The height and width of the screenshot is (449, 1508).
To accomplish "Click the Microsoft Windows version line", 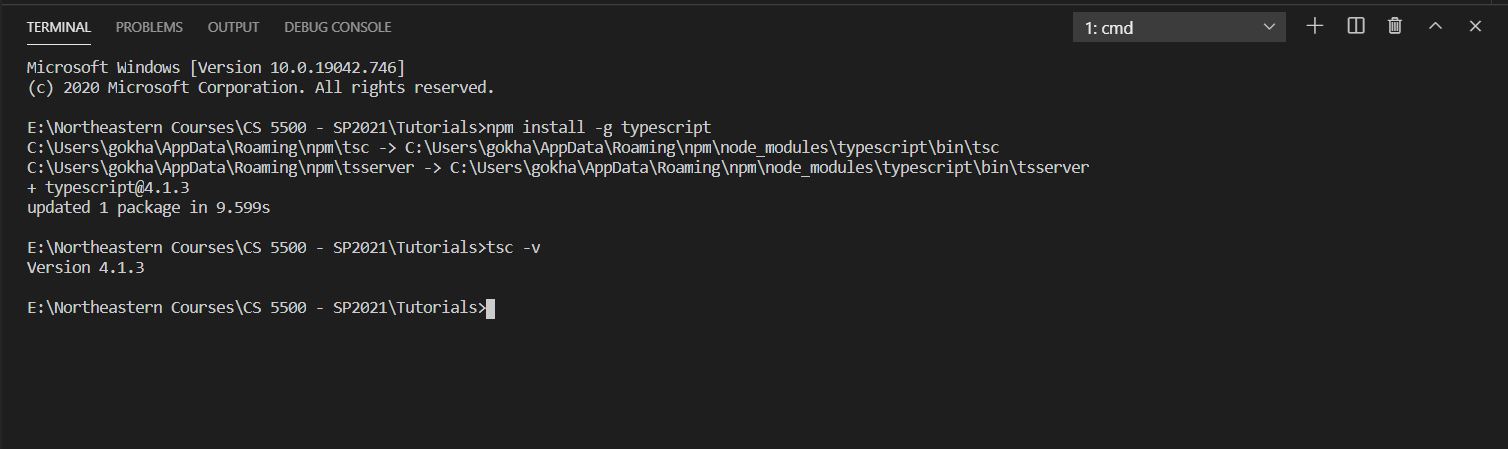I will tap(216, 68).
